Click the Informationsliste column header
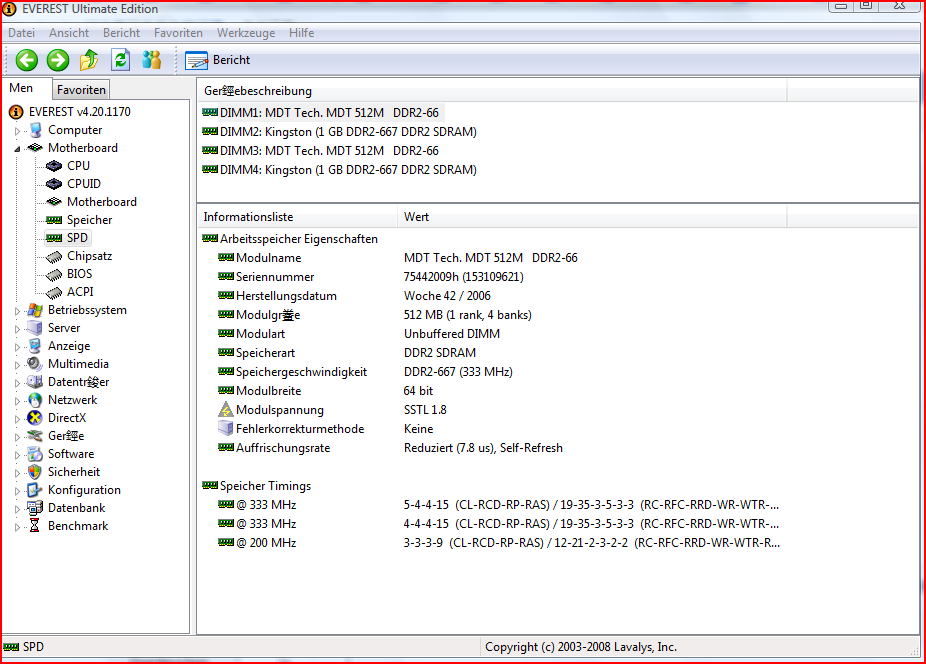The height and width of the screenshot is (664, 926). click(298, 217)
